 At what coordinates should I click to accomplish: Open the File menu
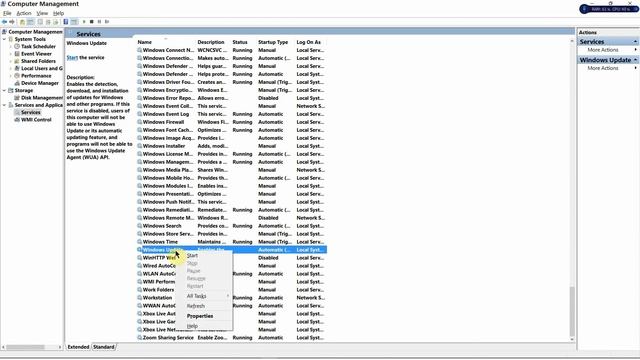tap(7, 13)
